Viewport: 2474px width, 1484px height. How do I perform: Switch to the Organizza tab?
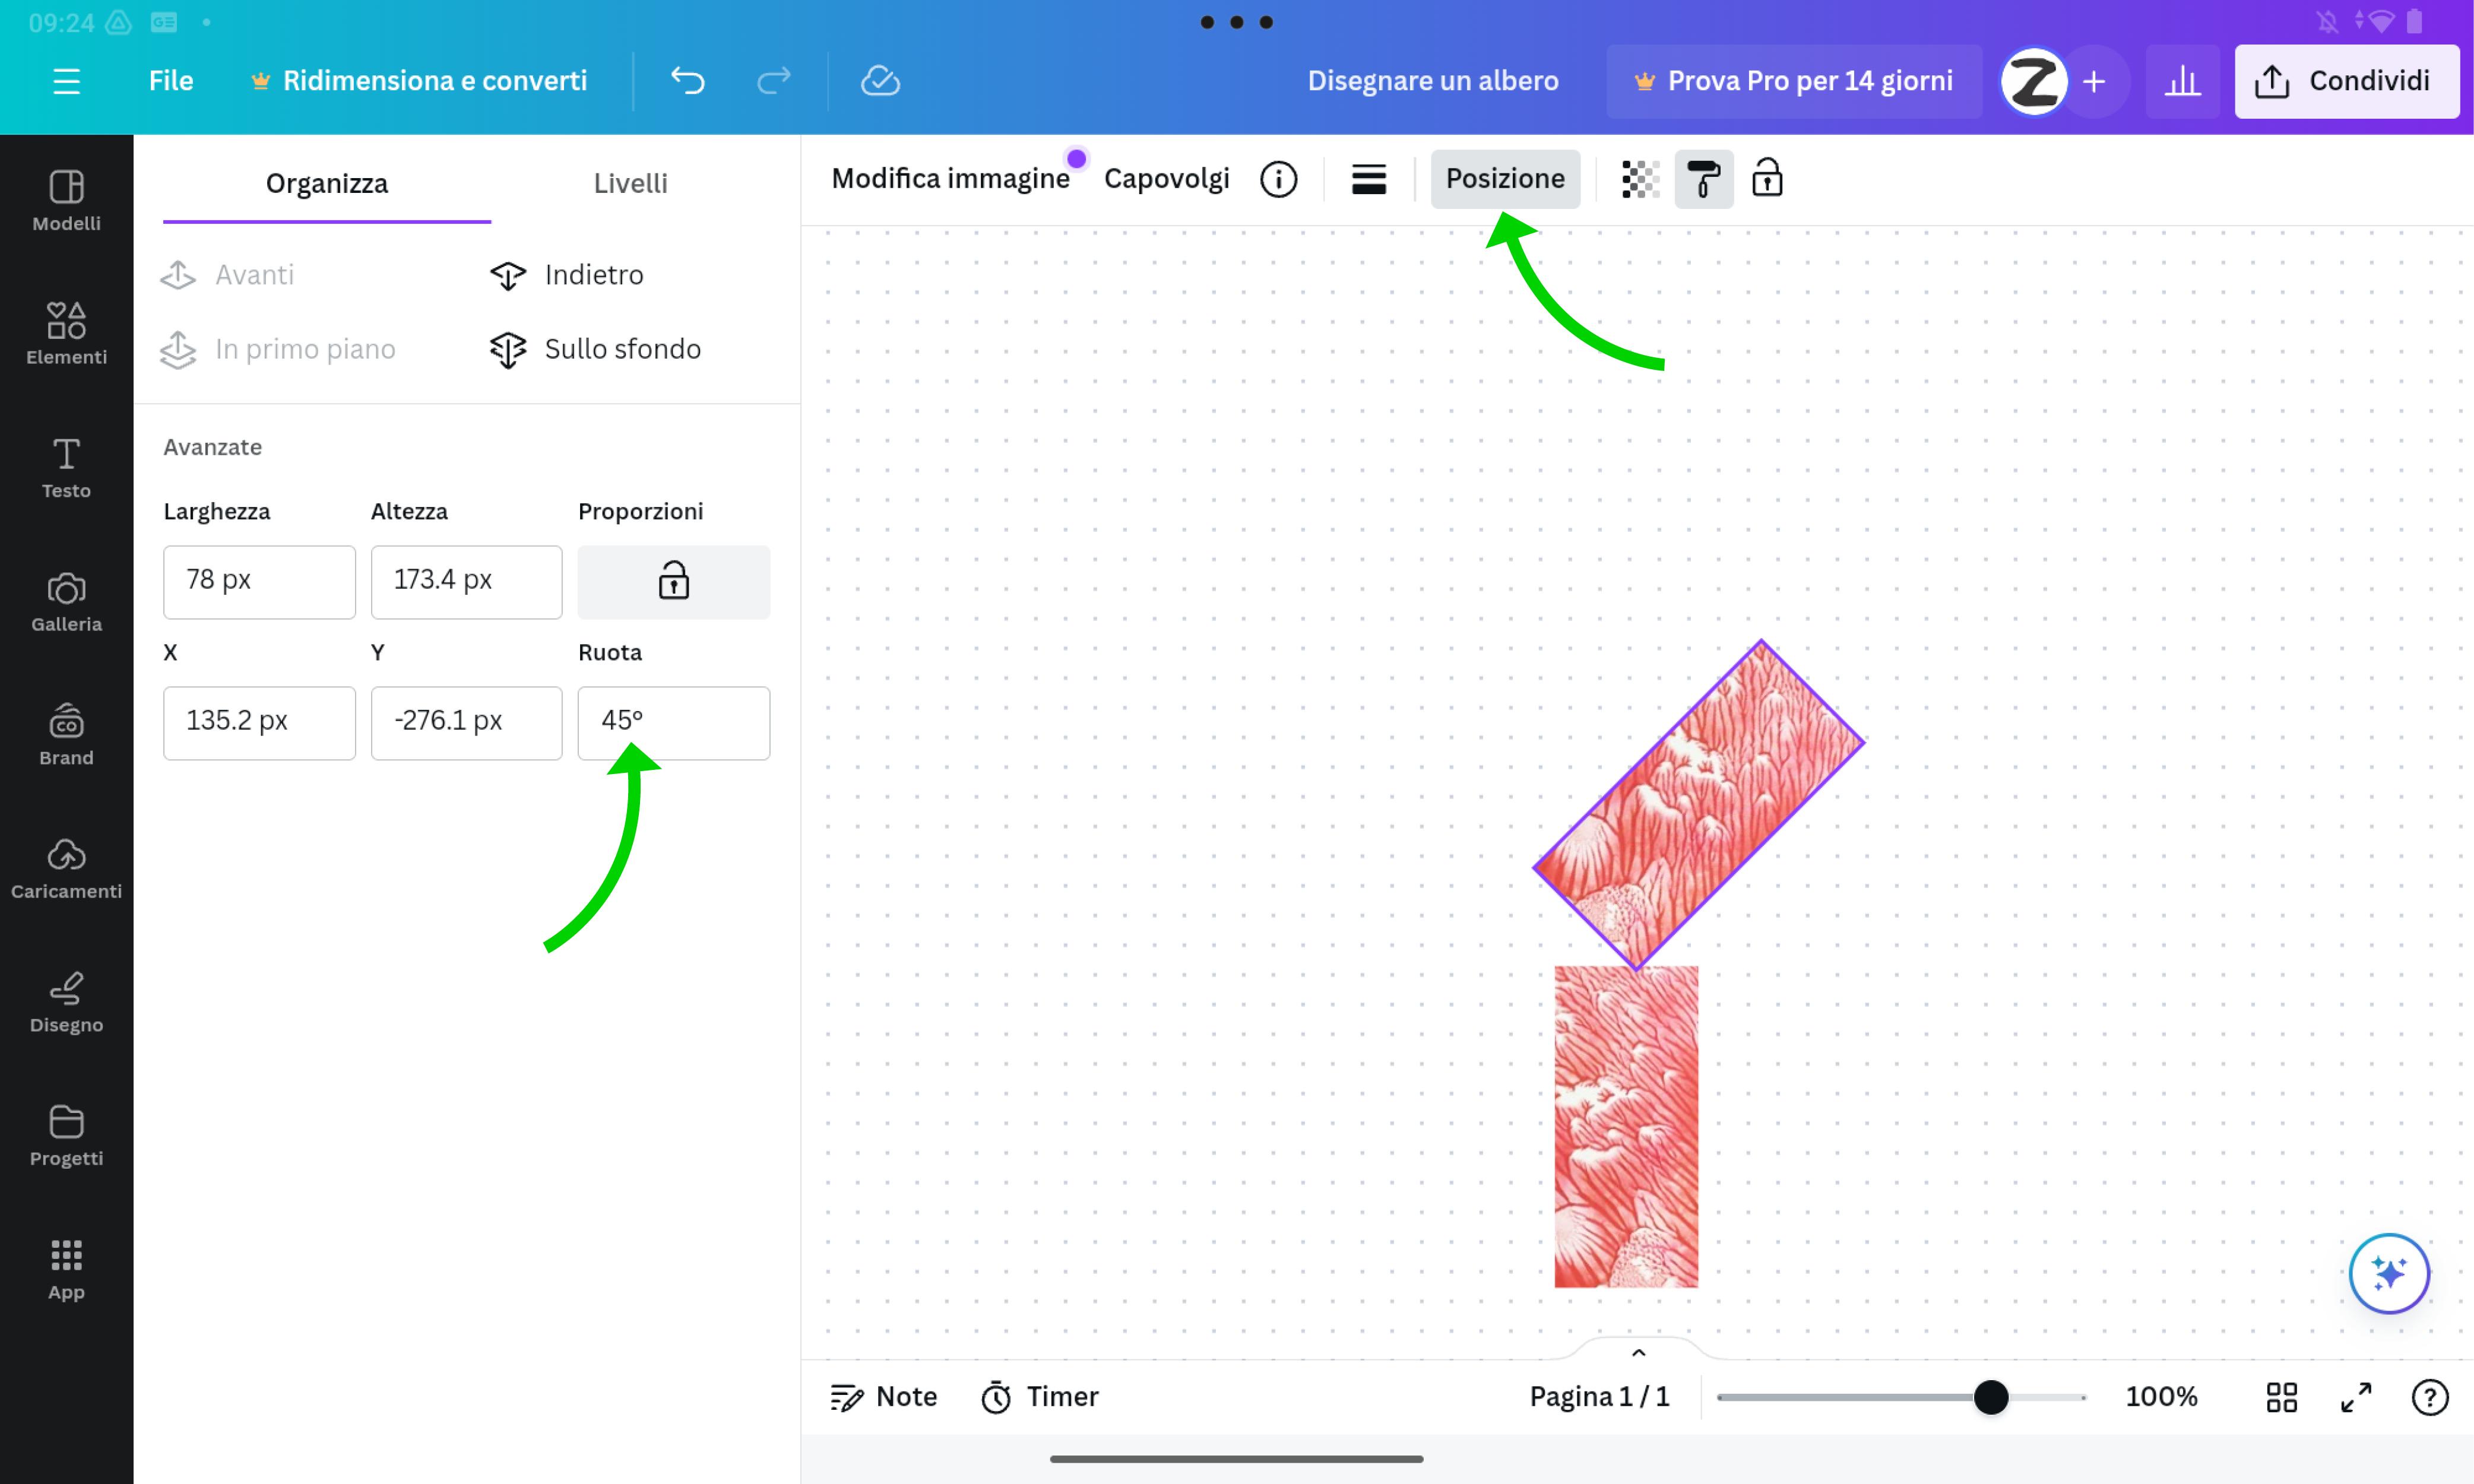coord(327,184)
